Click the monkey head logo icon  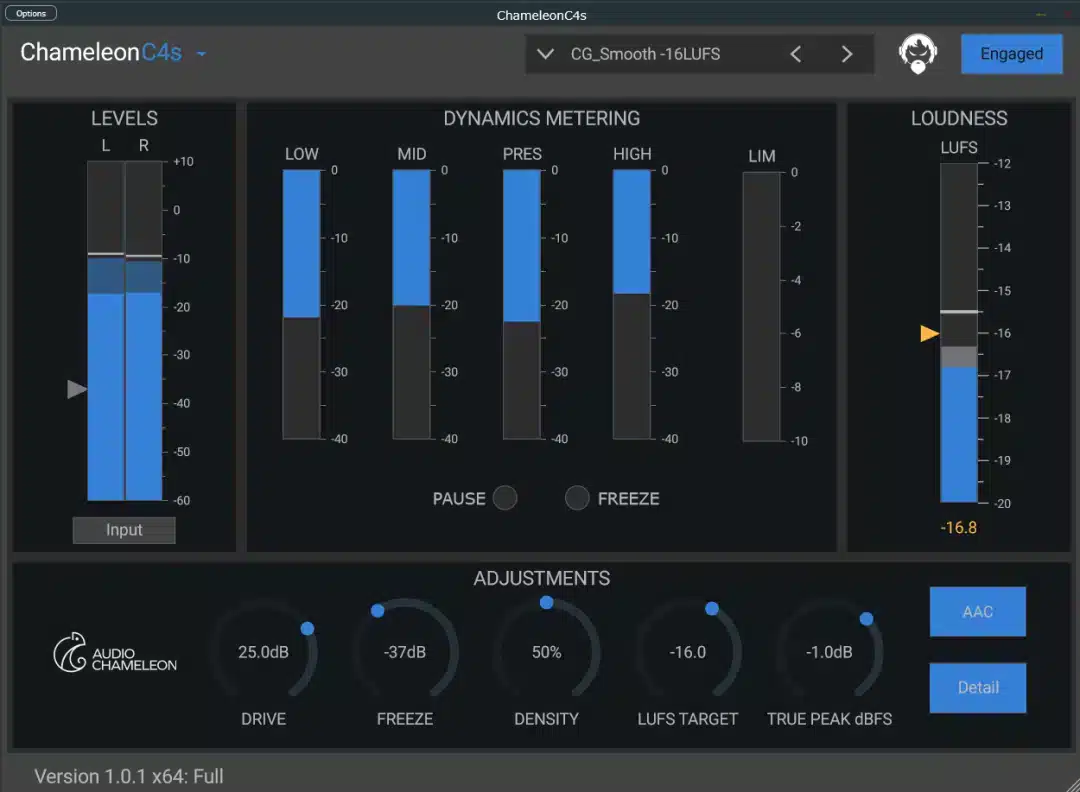pyautogui.click(x=917, y=54)
